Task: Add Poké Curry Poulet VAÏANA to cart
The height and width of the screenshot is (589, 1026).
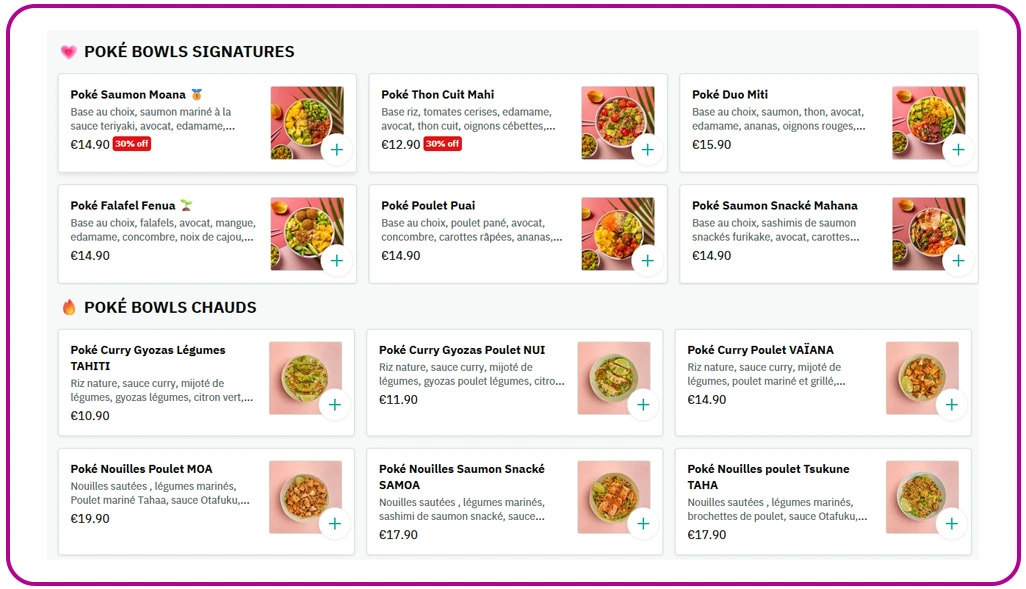Action: click(x=951, y=405)
